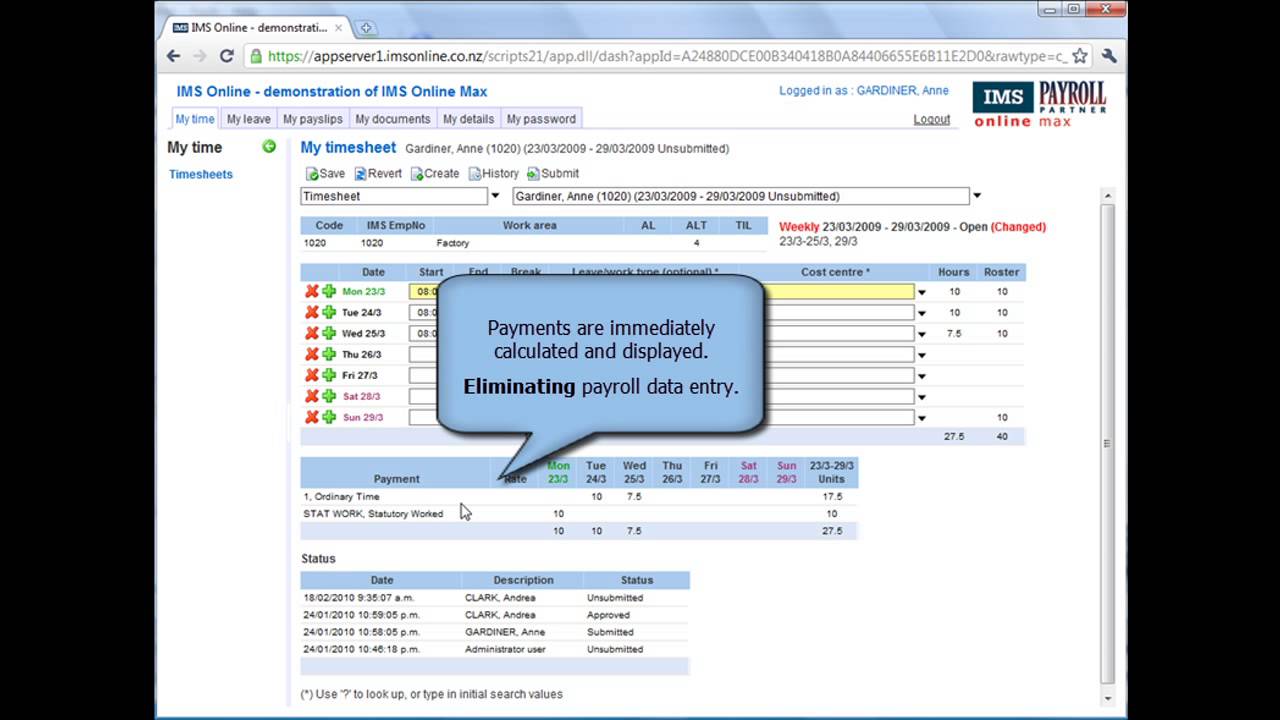Switch to the My details tab
Image resolution: width=1280 pixels, height=720 pixels.
tap(468, 119)
